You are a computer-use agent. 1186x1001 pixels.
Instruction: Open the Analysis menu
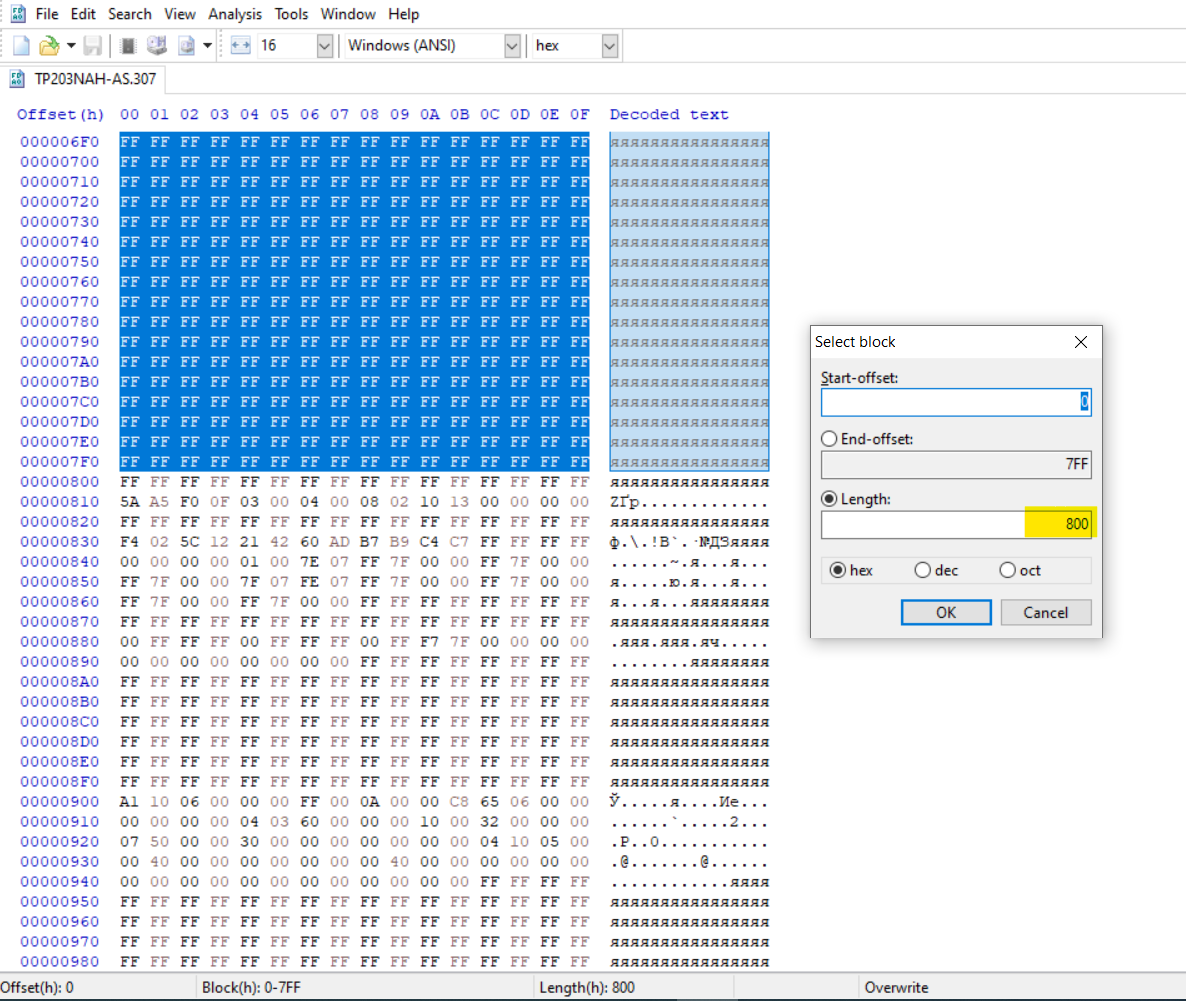coord(235,14)
